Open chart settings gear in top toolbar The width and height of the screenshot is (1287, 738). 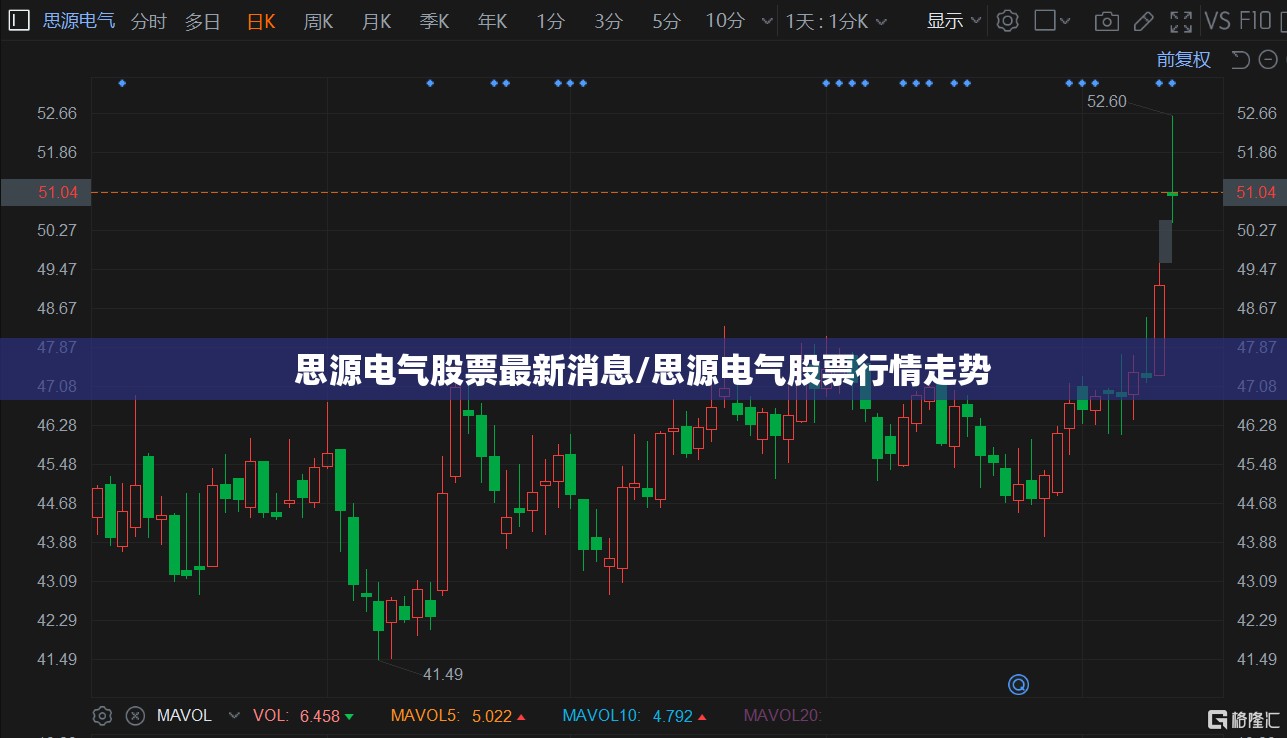[1008, 20]
